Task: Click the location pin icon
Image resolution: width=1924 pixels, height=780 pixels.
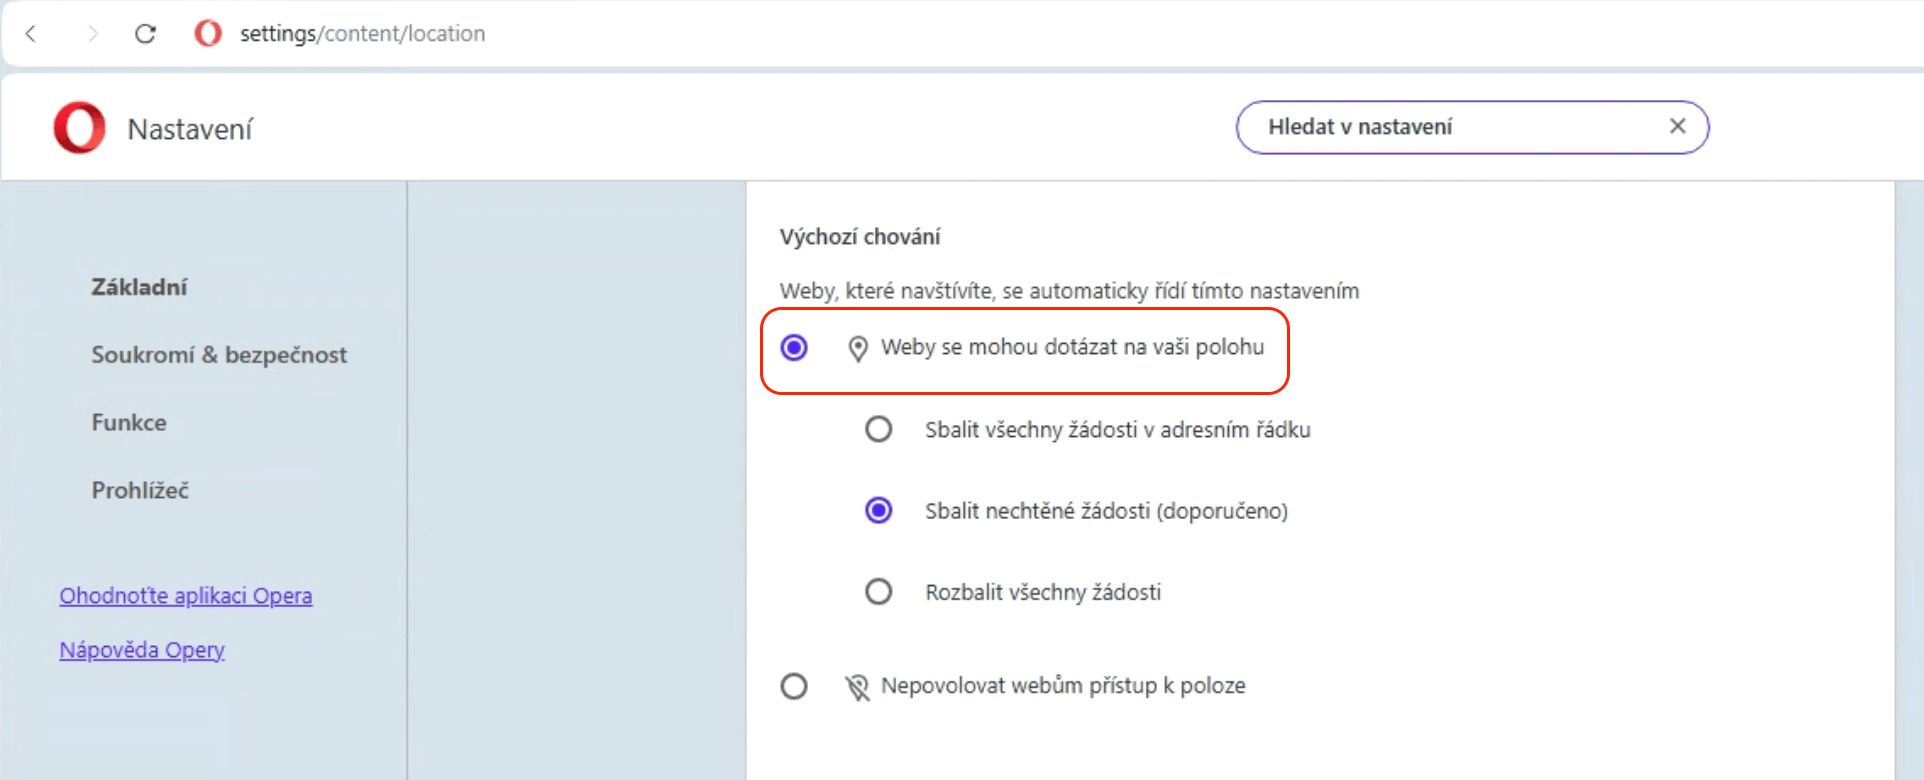Action: [857, 348]
